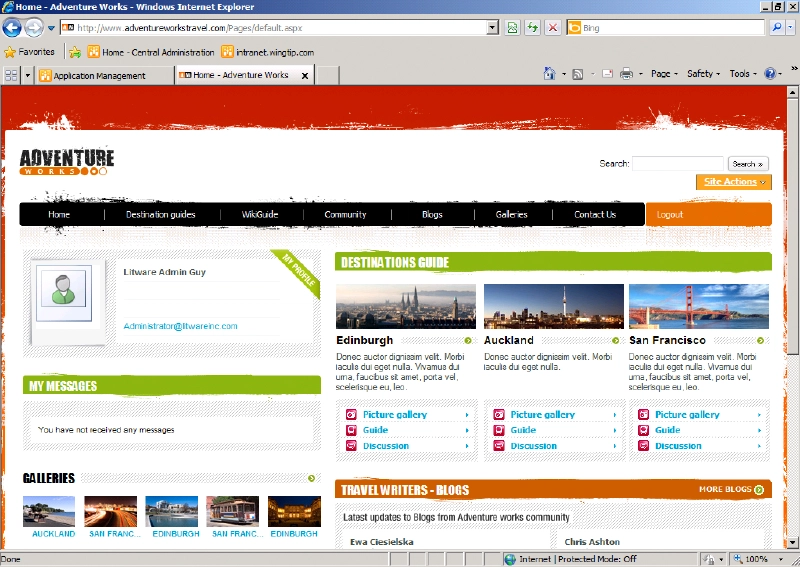Click the Refresh page icon
The width and height of the screenshot is (800, 567).
click(x=533, y=28)
